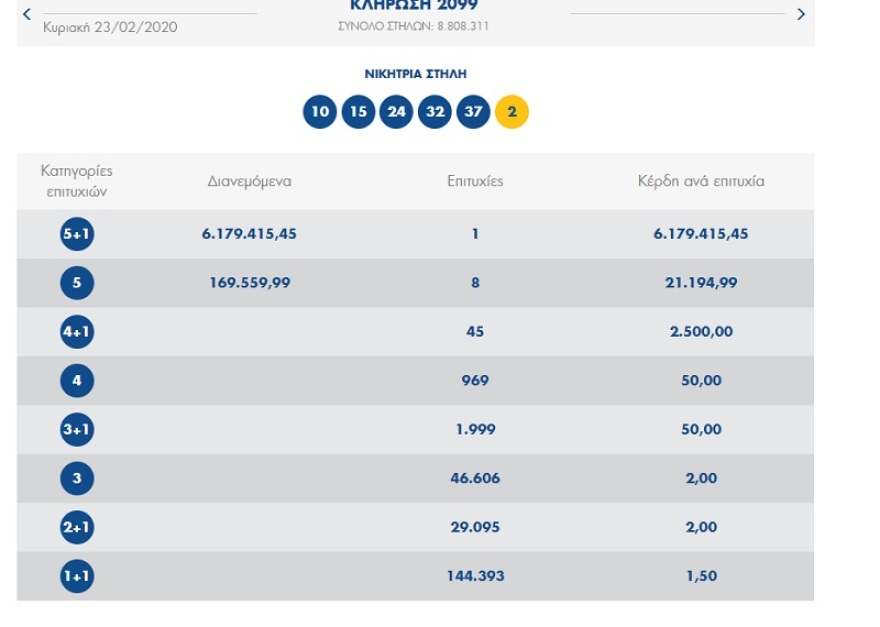Go to next draw with right arrow
Image resolution: width=880 pixels, height=627 pixels.
coord(800,14)
